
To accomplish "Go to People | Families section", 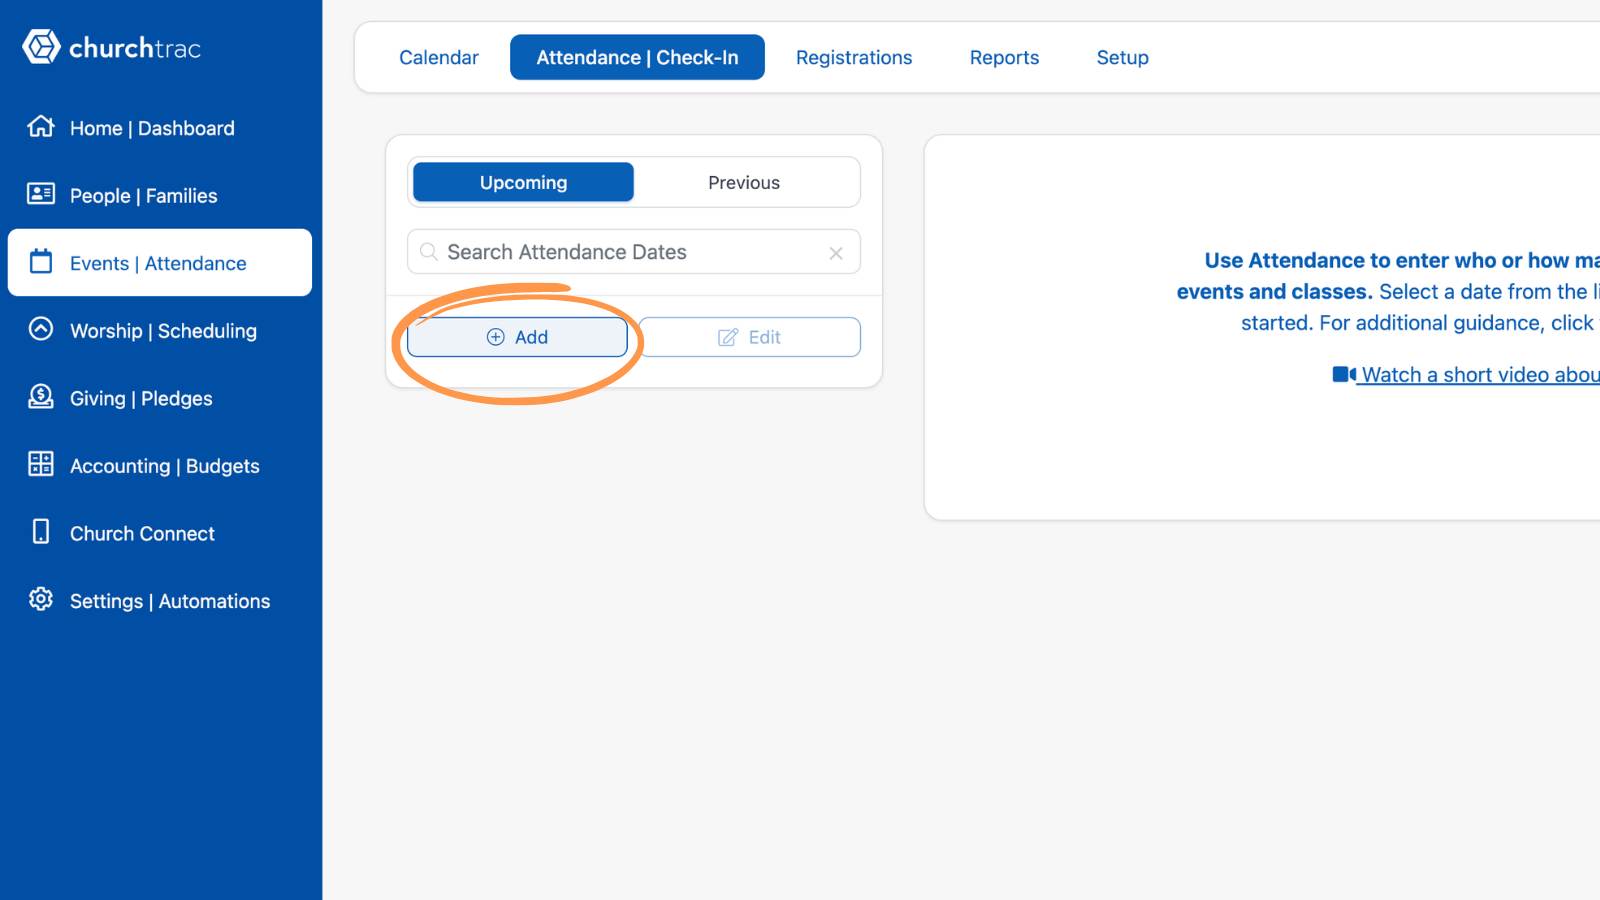I will pos(160,195).
